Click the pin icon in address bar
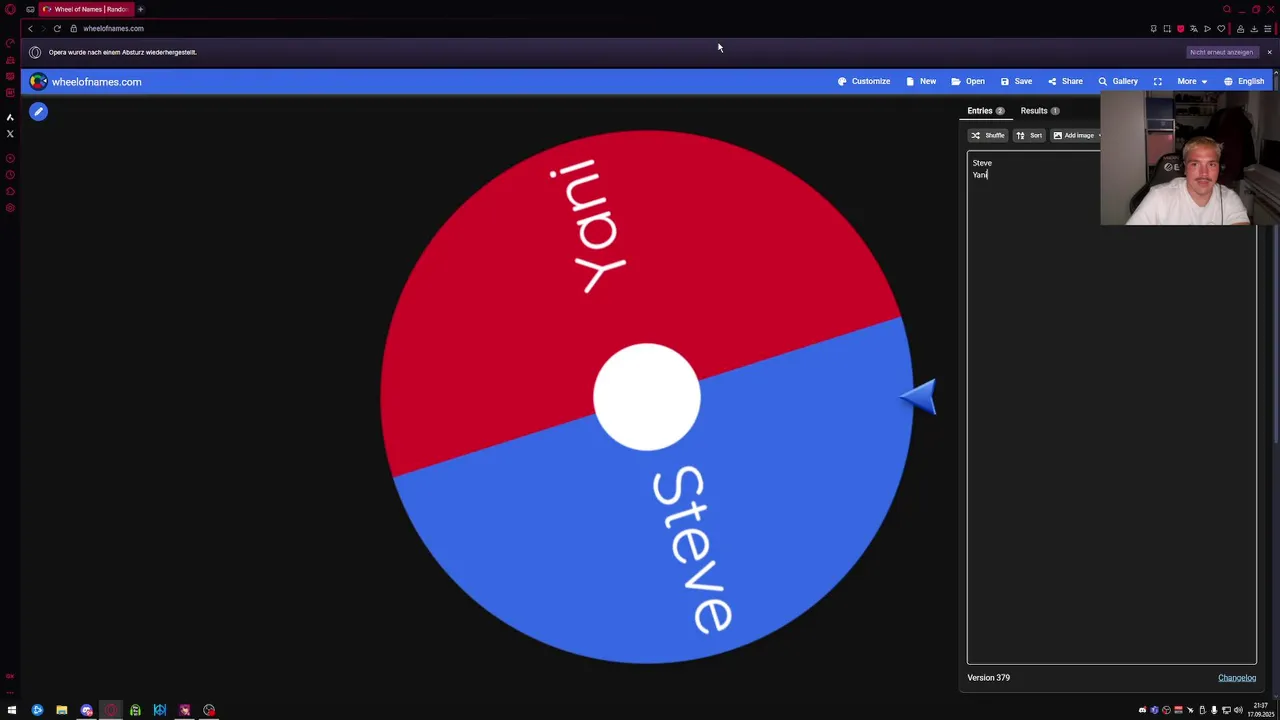 [1153, 29]
